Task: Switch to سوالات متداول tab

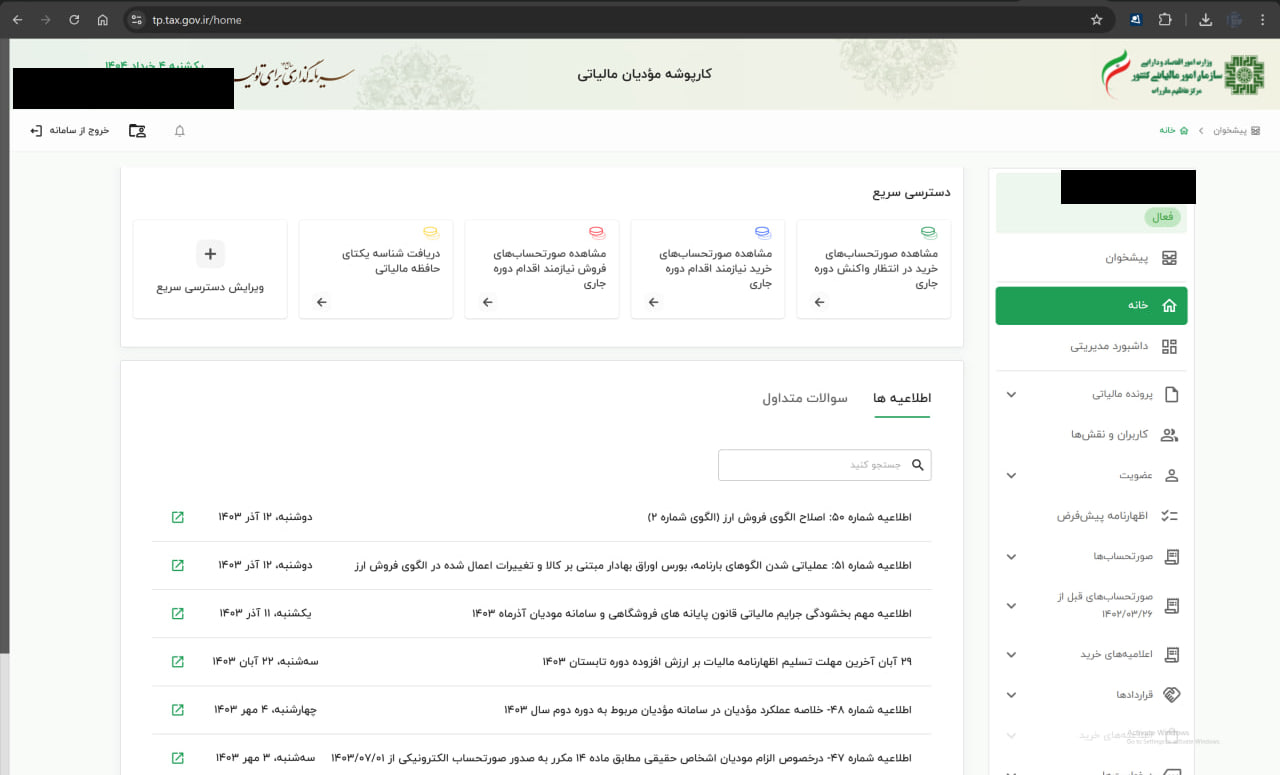Action: [805, 398]
